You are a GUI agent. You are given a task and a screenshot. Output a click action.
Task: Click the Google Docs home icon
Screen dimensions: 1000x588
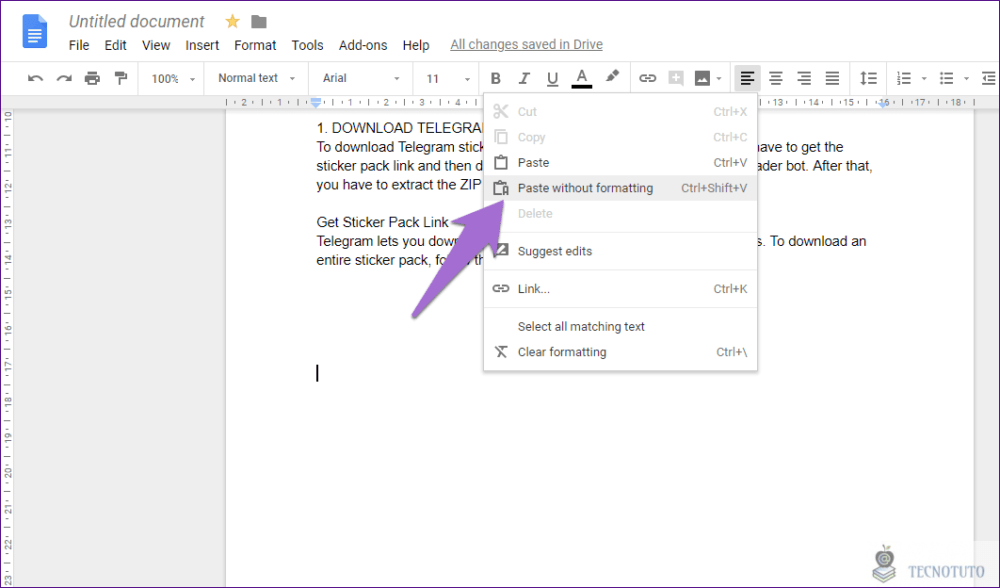point(34,31)
